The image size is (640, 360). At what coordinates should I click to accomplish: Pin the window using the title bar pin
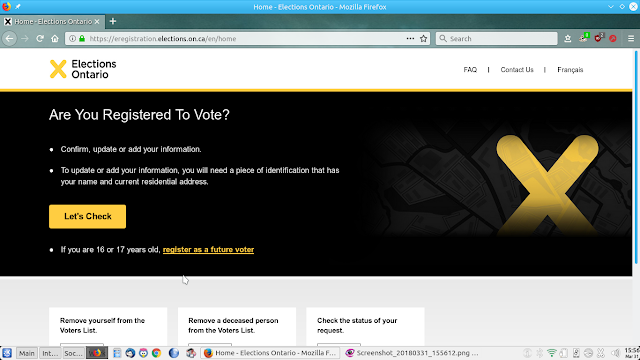point(18,7)
